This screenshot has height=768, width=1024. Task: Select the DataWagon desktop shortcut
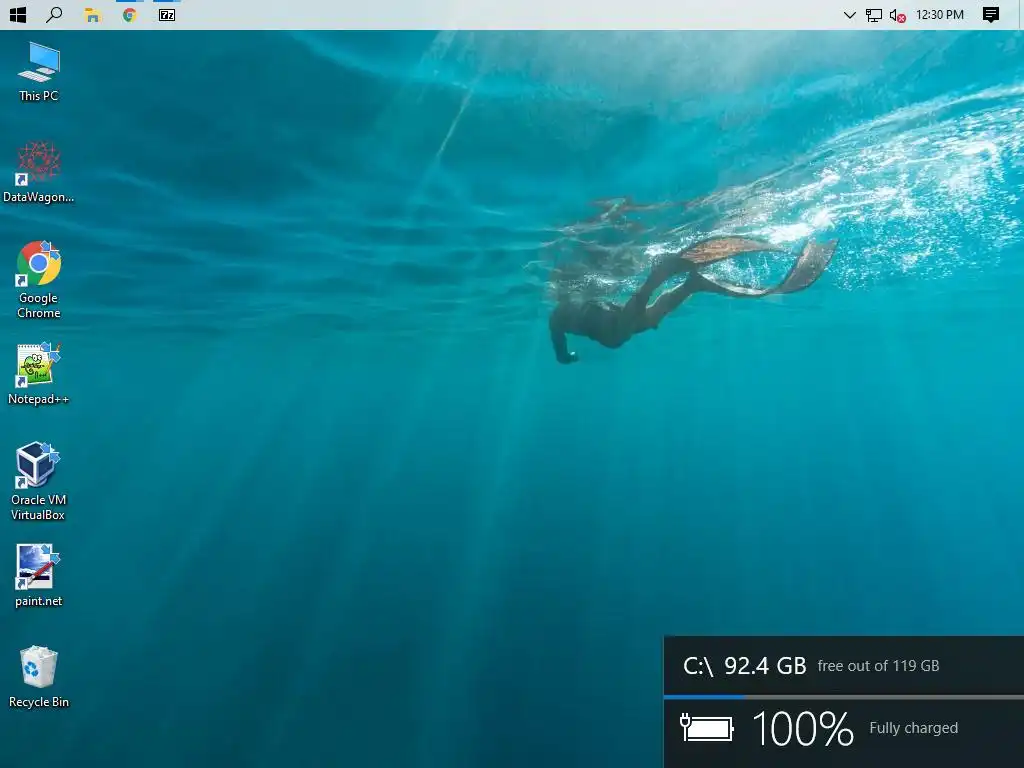[x=39, y=172]
